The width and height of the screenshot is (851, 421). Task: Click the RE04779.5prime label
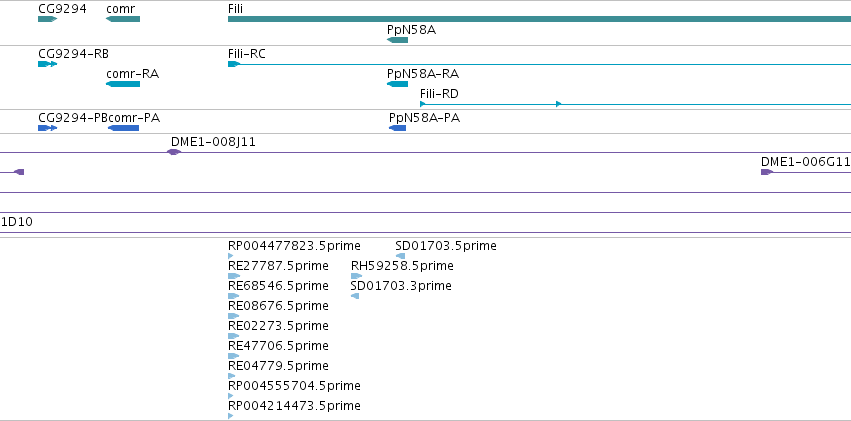[x=278, y=366]
